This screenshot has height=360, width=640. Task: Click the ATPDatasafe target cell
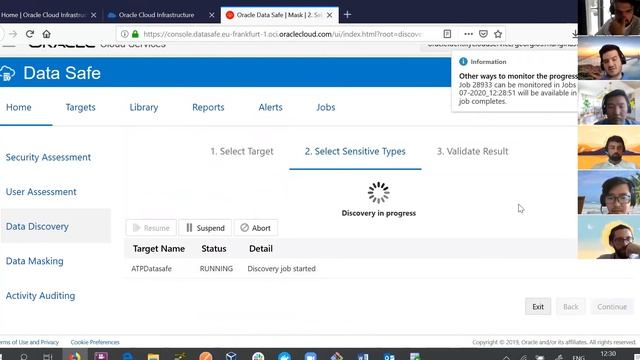(151, 269)
